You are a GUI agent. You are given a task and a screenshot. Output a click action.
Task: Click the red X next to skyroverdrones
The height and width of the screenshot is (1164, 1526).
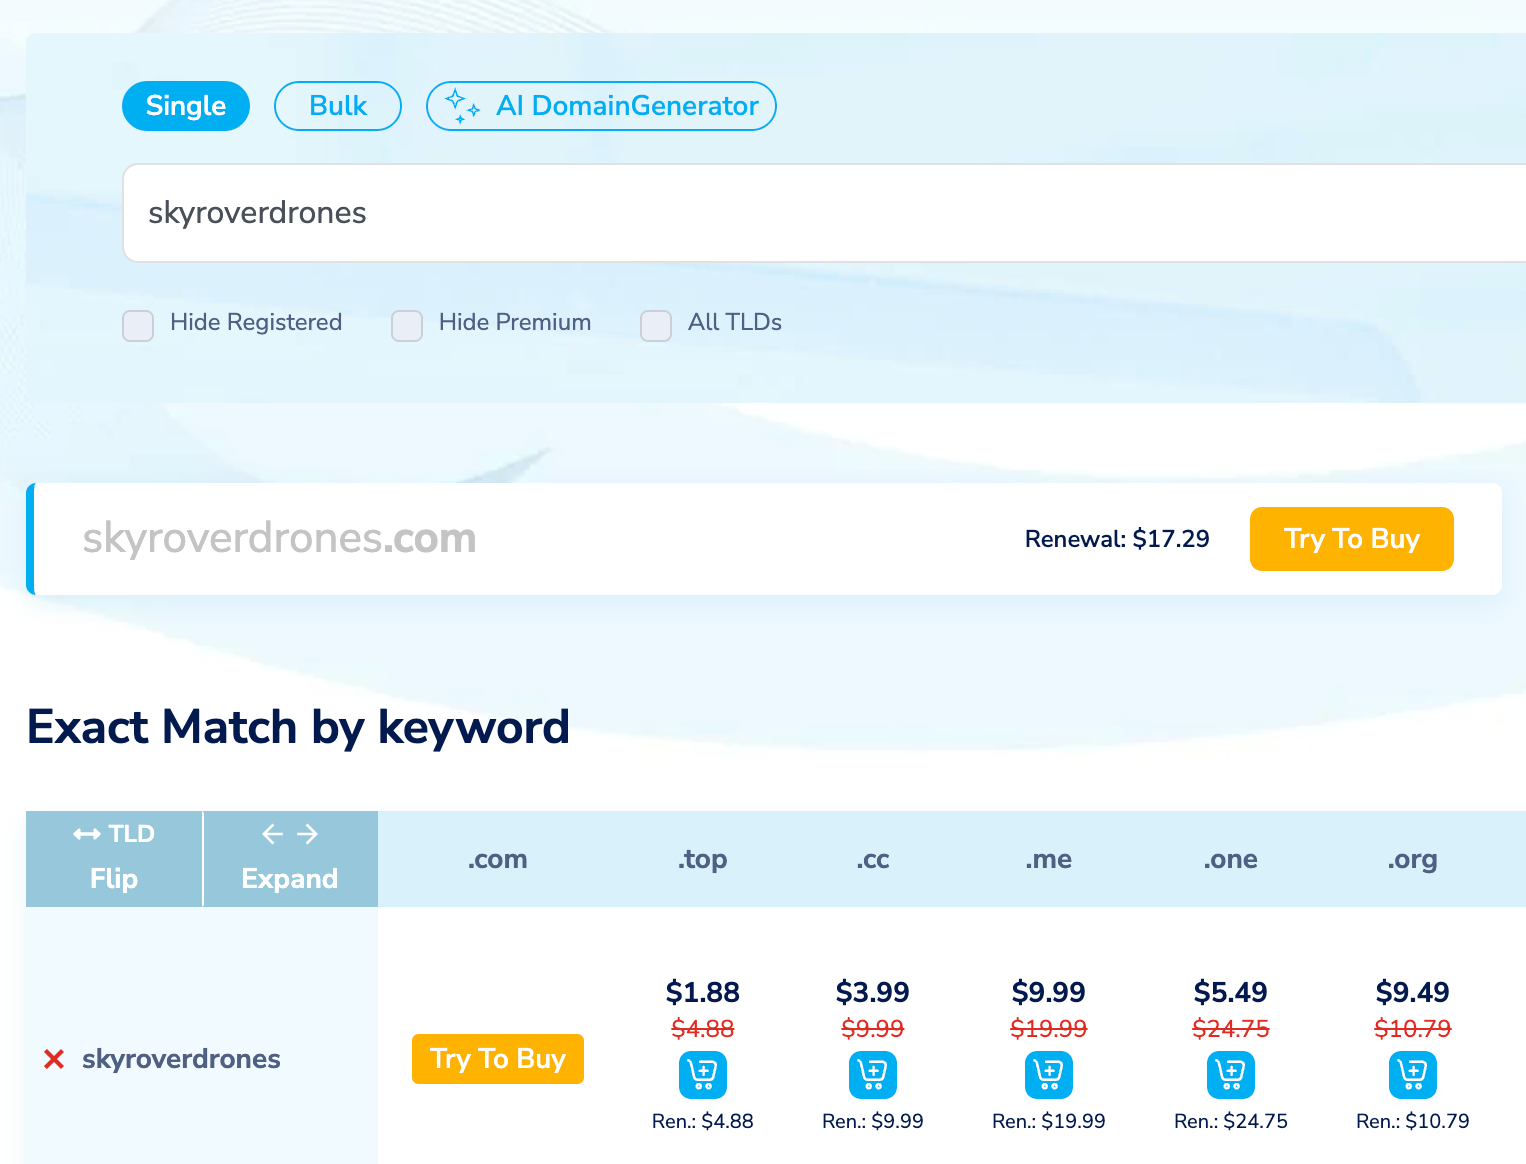(54, 1059)
